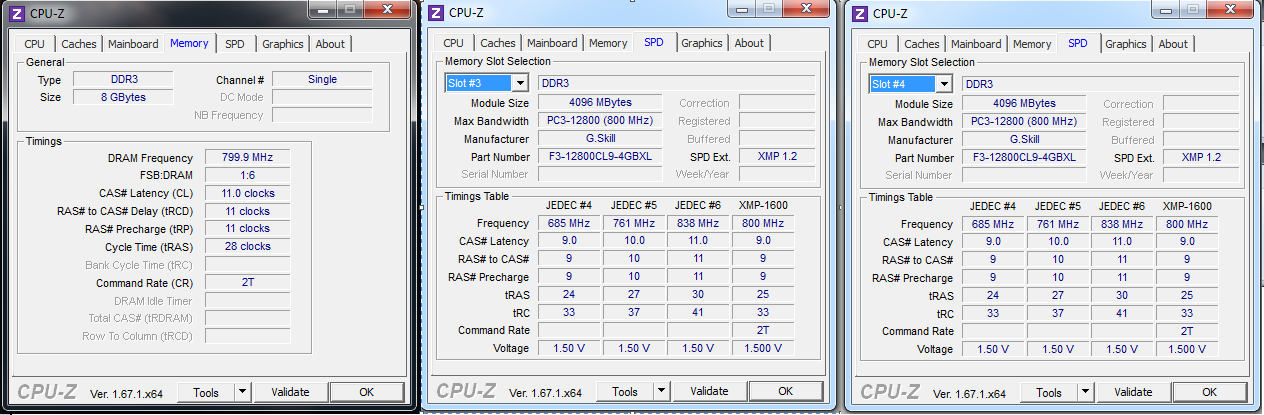1264x415 pixels.
Task: Click Cycle Time tRAS value 28 clocks
Action: pos(247,247)
